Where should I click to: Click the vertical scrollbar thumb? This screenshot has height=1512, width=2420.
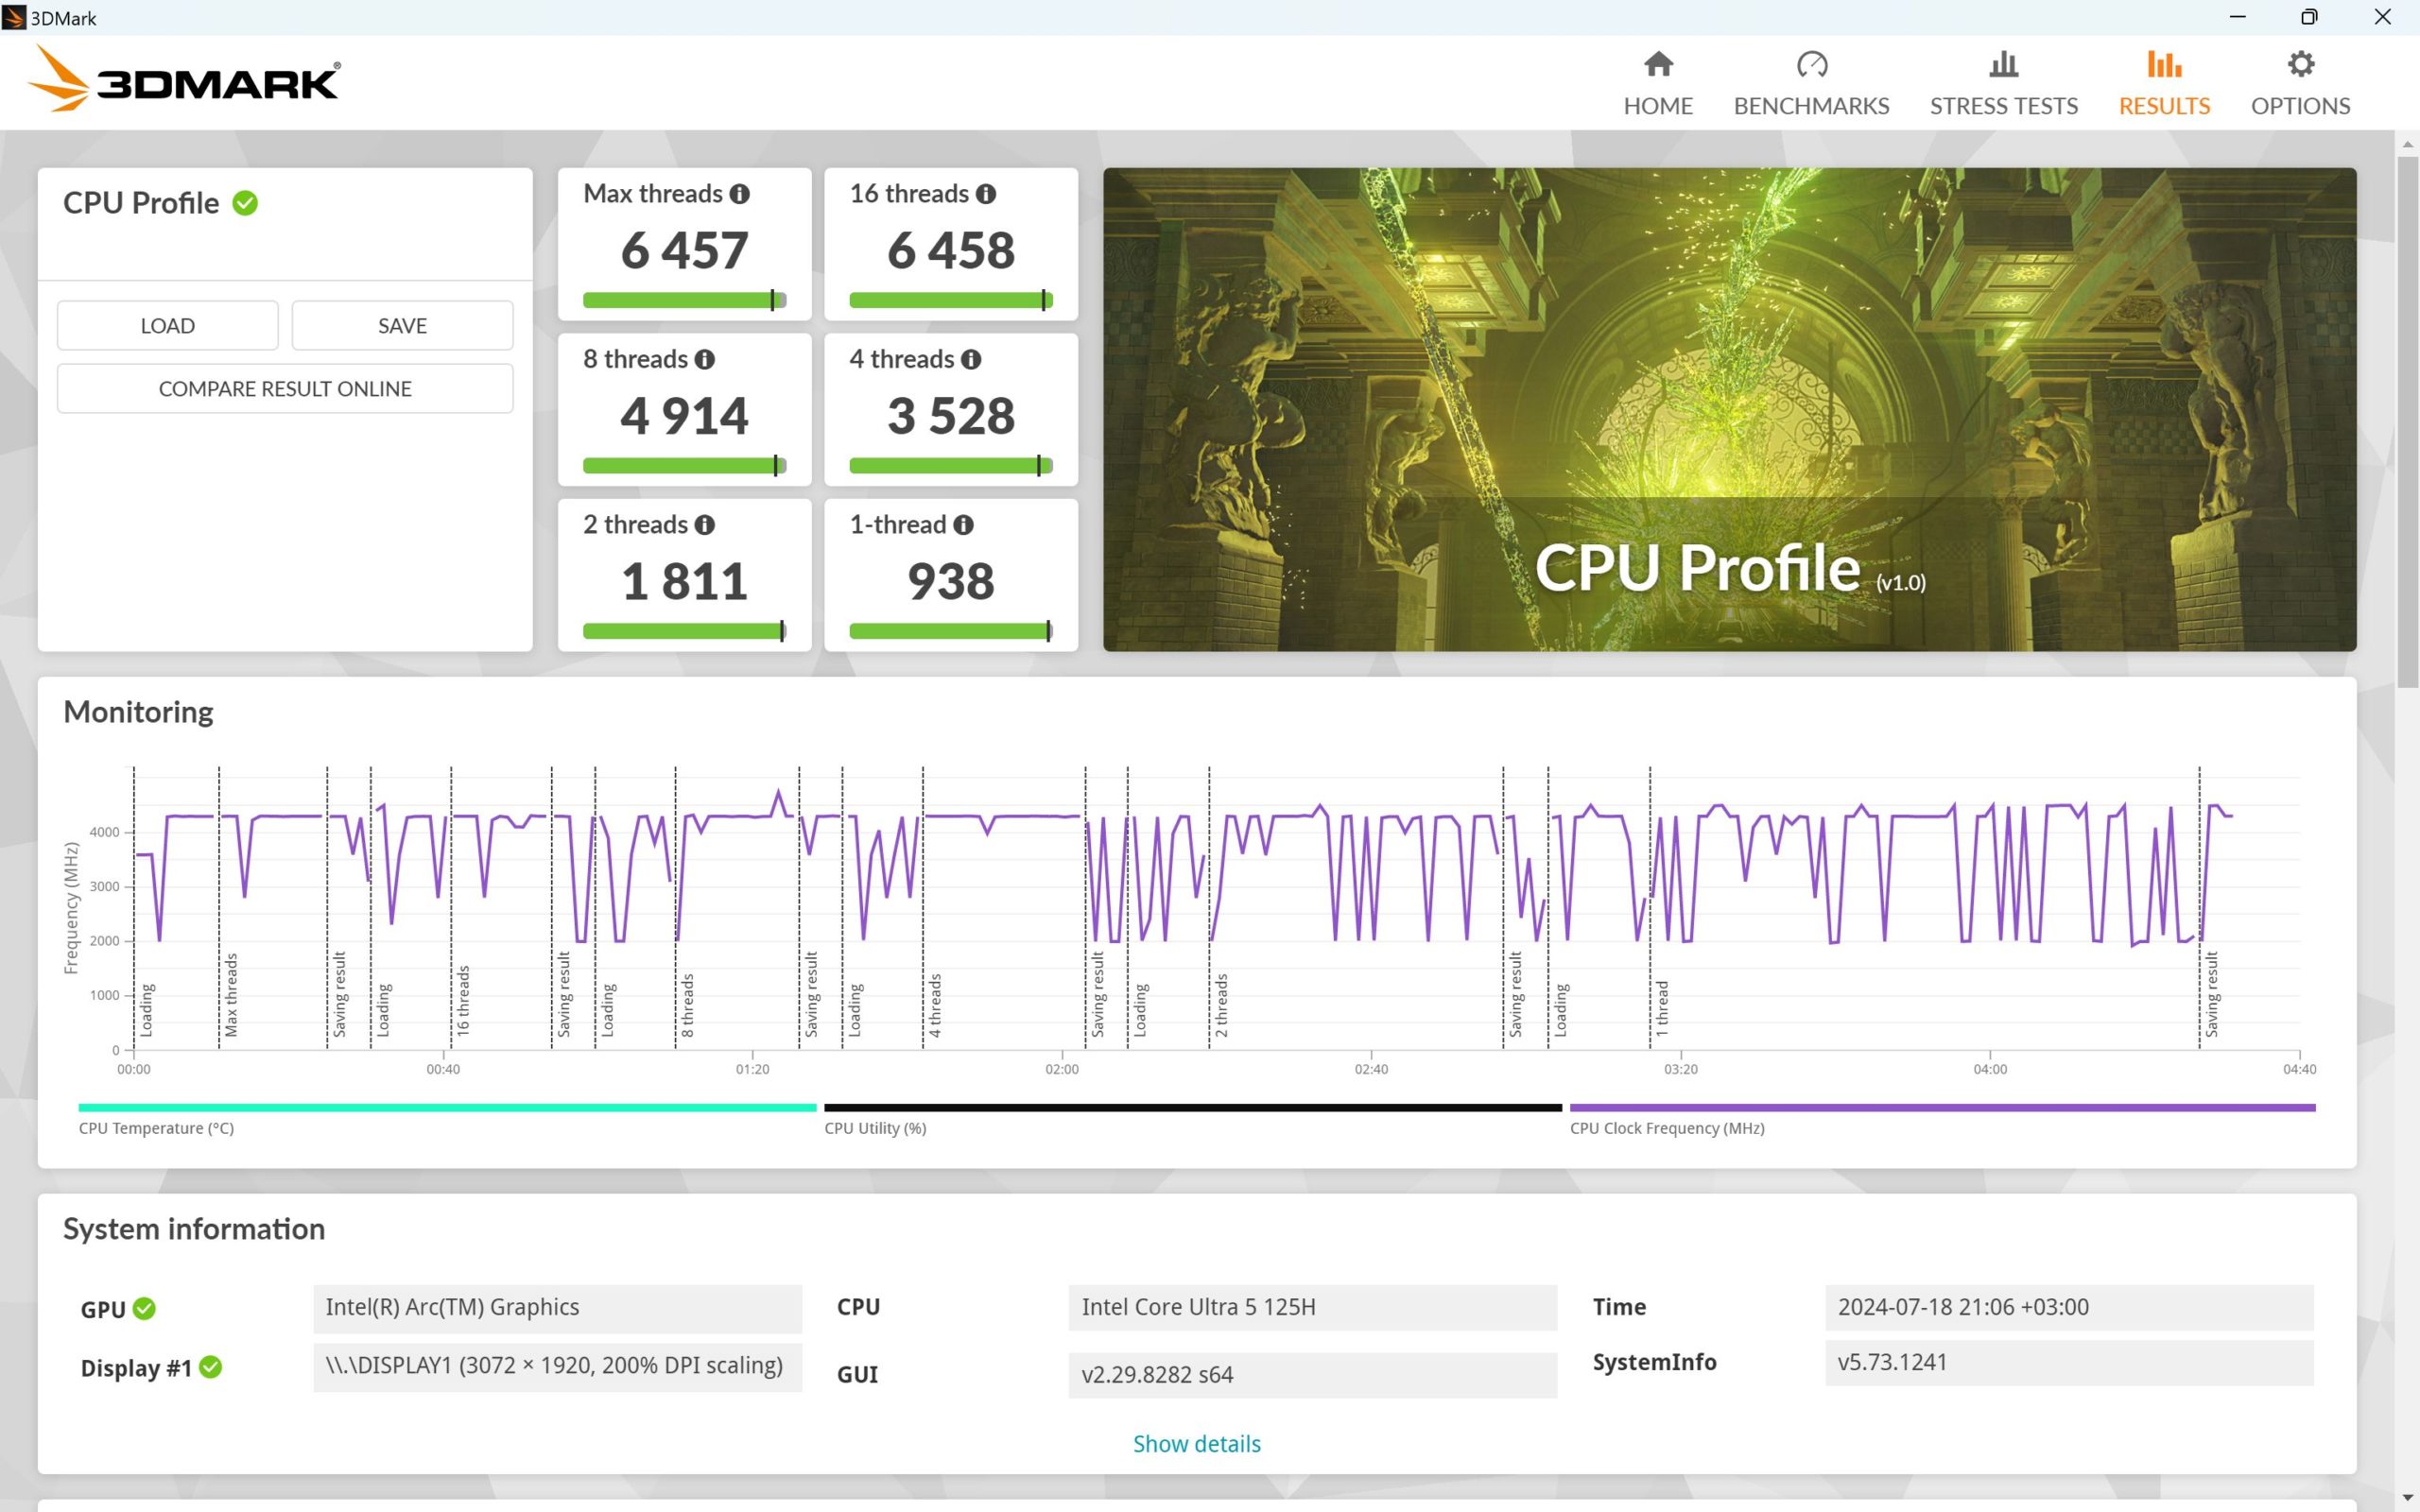click(2407, 423)
